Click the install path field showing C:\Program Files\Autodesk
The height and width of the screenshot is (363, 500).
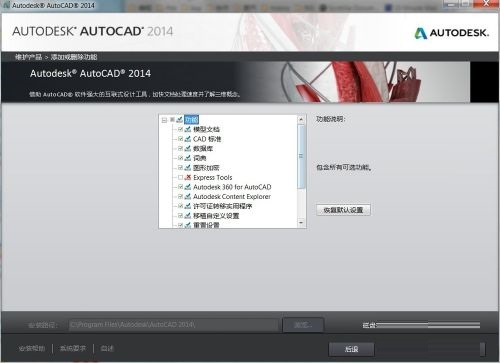click(x=173, y=325)
